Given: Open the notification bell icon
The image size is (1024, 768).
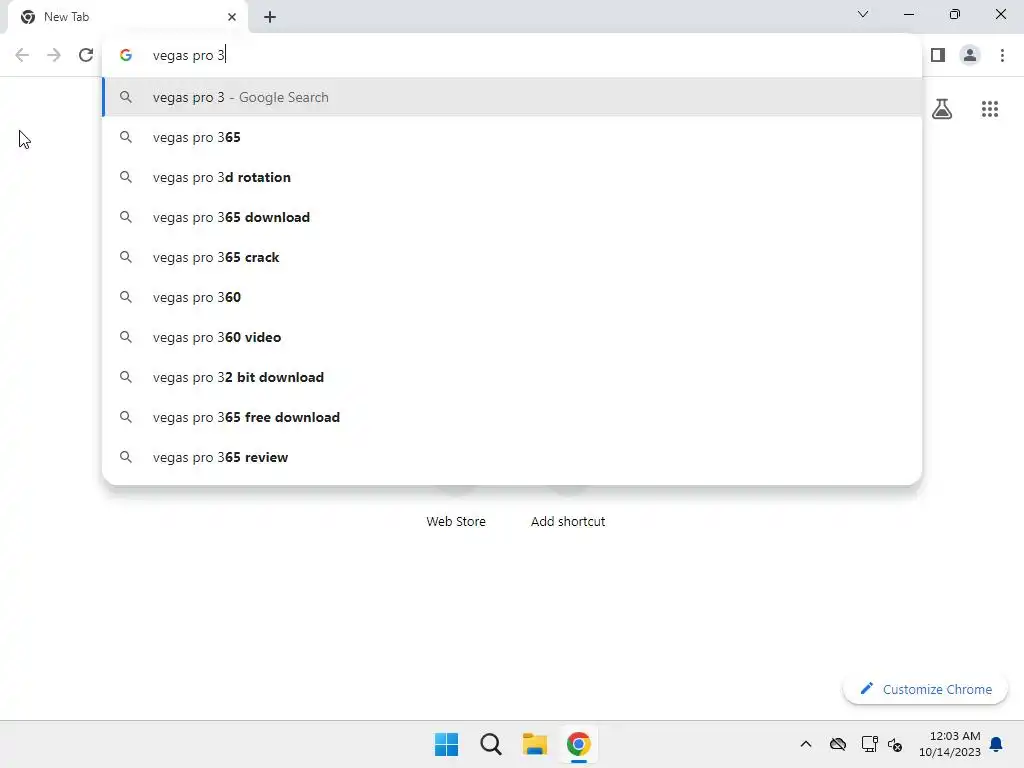Looking at the screenshot, I should [996, 744].
